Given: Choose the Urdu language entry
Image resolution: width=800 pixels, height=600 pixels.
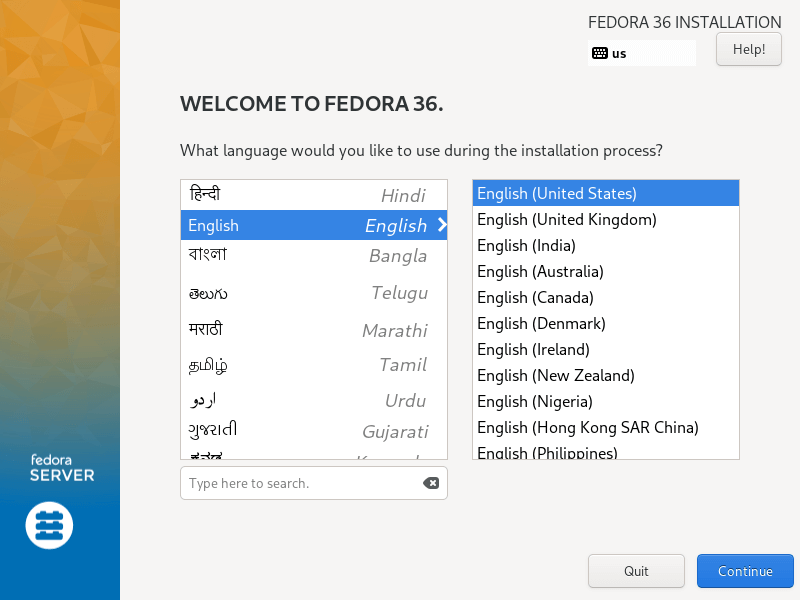Looking at the screenshot, I should (313, 401).
